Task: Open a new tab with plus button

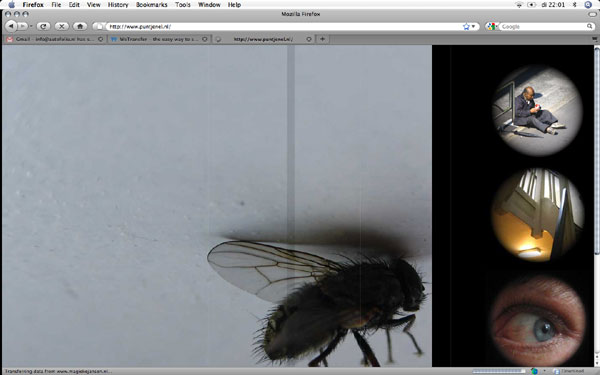Action: point(322,39)
